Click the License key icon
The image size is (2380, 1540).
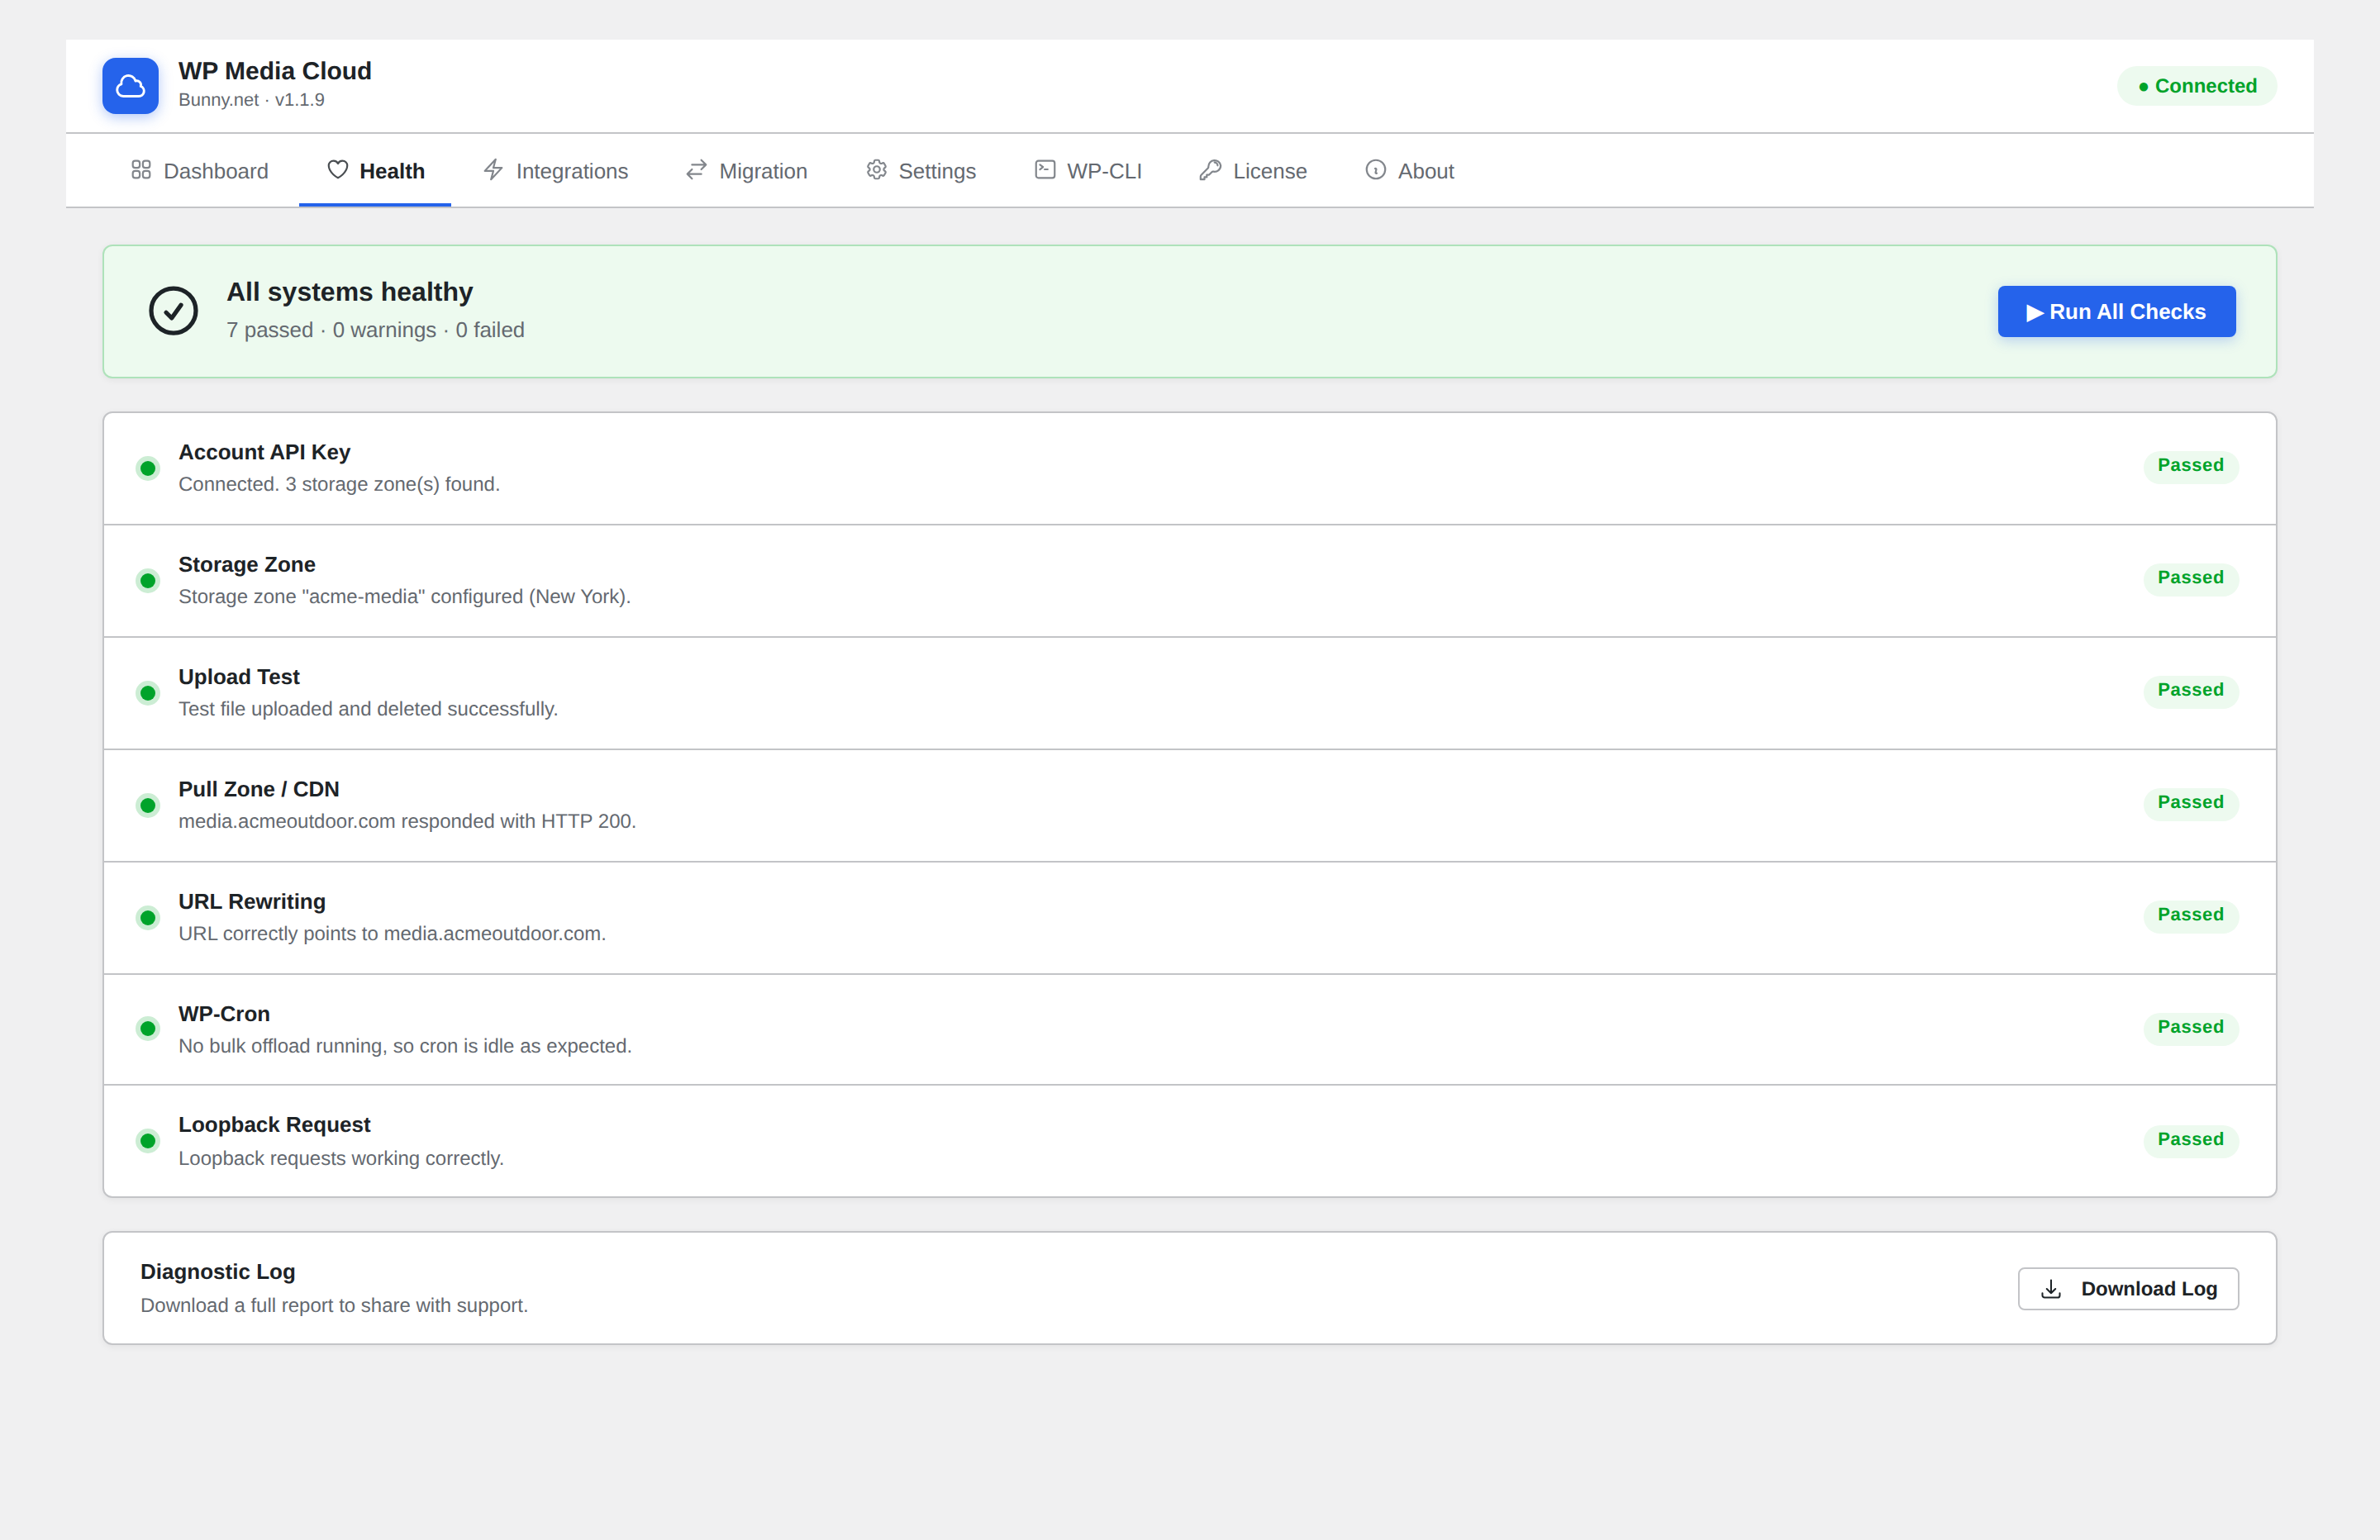[x=1210, y=170]
